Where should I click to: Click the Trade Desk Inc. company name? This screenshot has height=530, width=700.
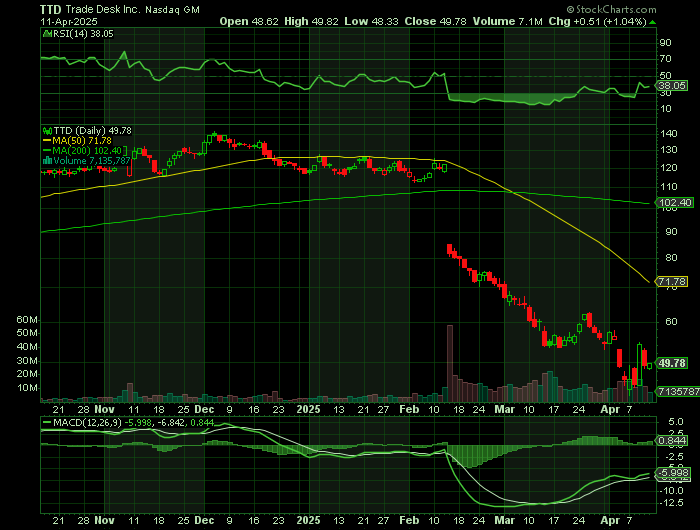click(x=102, y=9)
